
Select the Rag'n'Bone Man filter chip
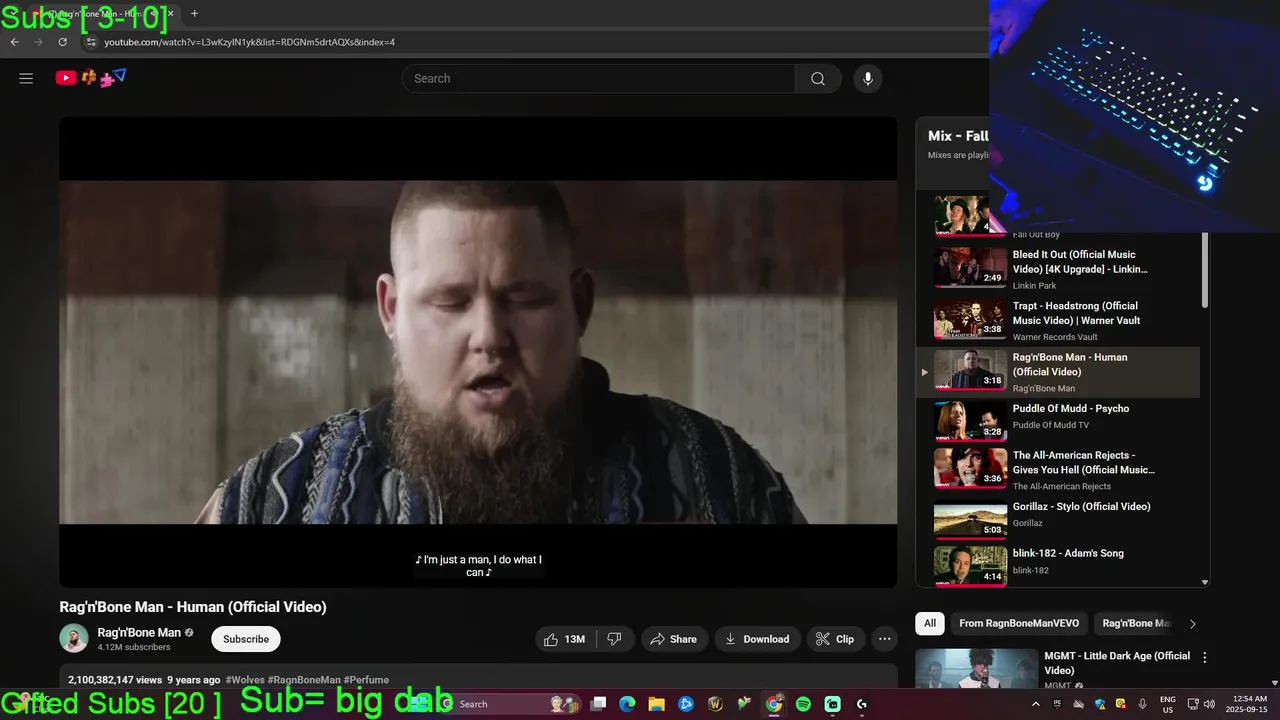(x=1136, y=623)
